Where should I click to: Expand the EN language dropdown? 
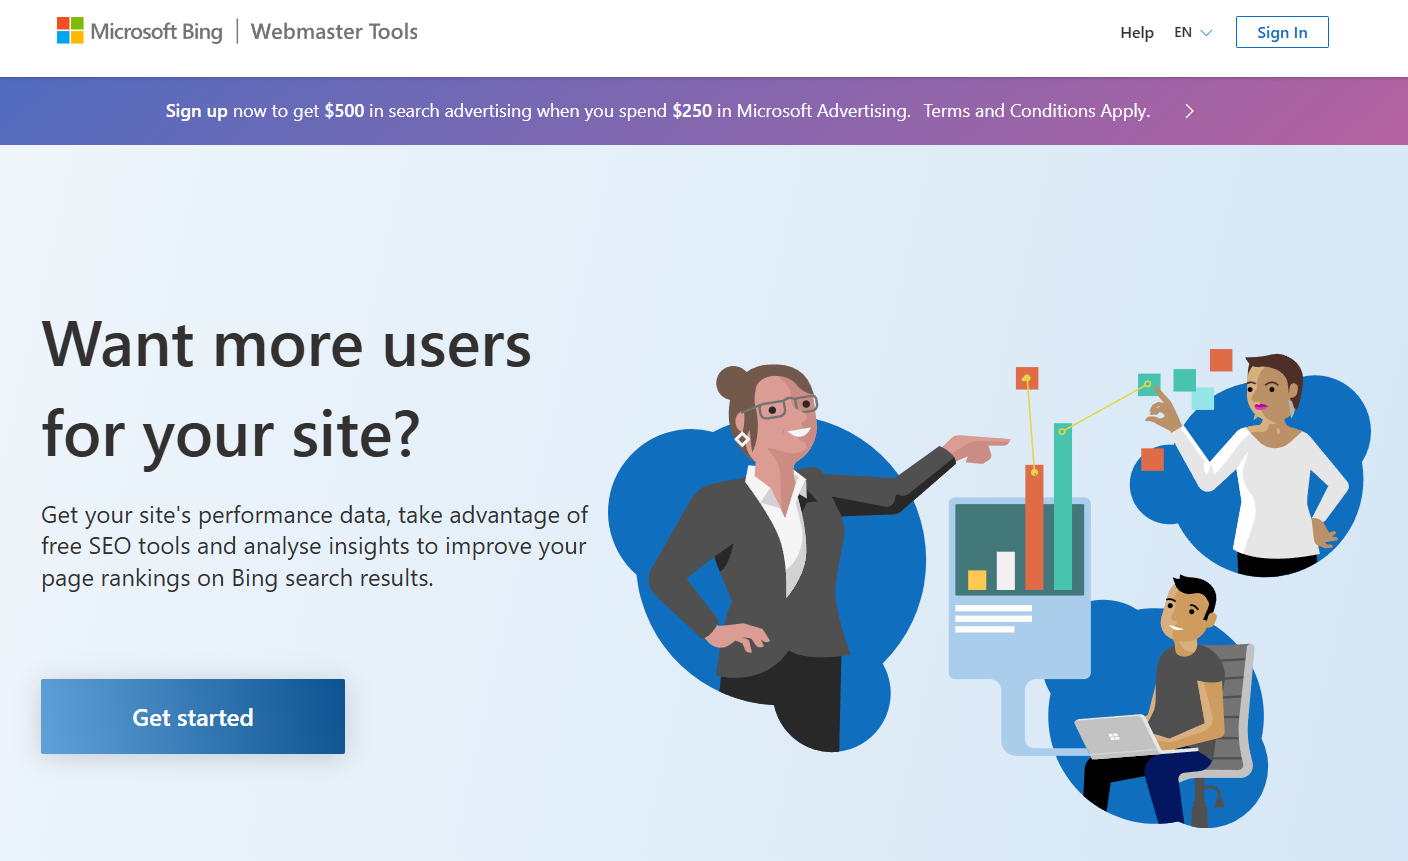tap(1193, 32)
